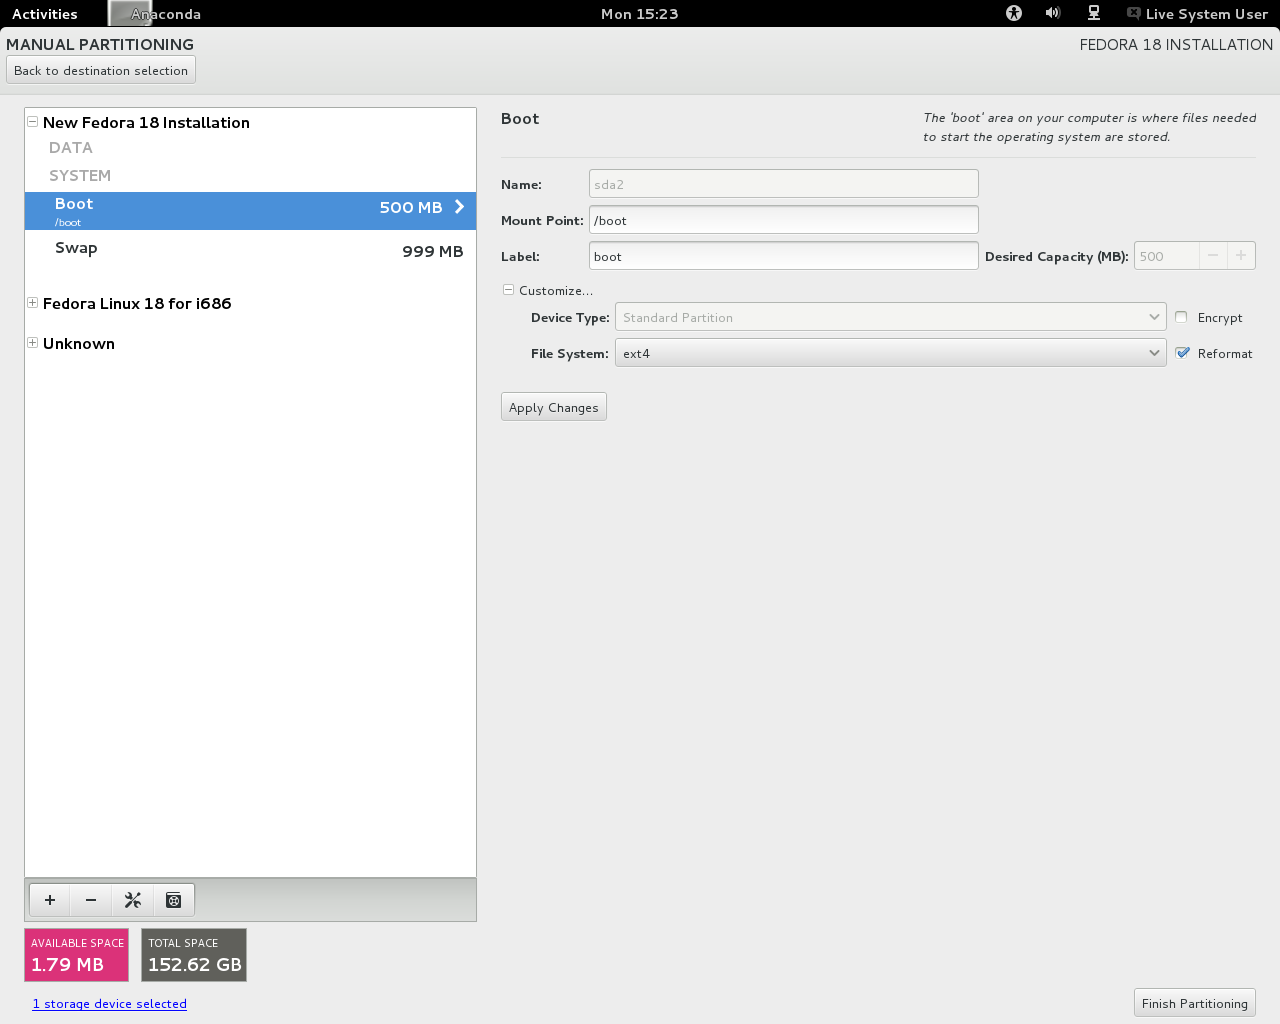The height and width of the screenshot is (1024, 1280).
Task: Open the File System ext4 dropdown
Action: point(890,353)
